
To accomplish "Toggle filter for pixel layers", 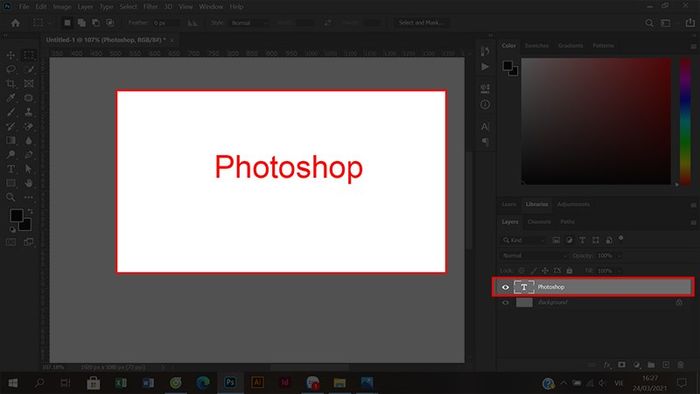I will pos(556,240).
